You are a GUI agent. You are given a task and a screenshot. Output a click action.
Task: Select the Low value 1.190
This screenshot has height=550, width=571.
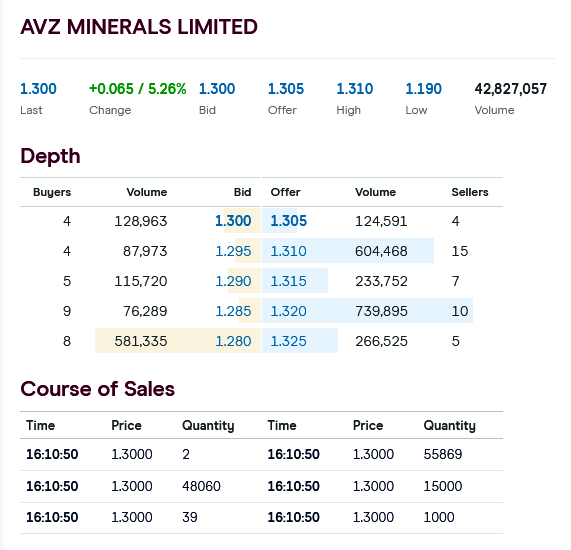pyautogui.click(x=424, y=89)
